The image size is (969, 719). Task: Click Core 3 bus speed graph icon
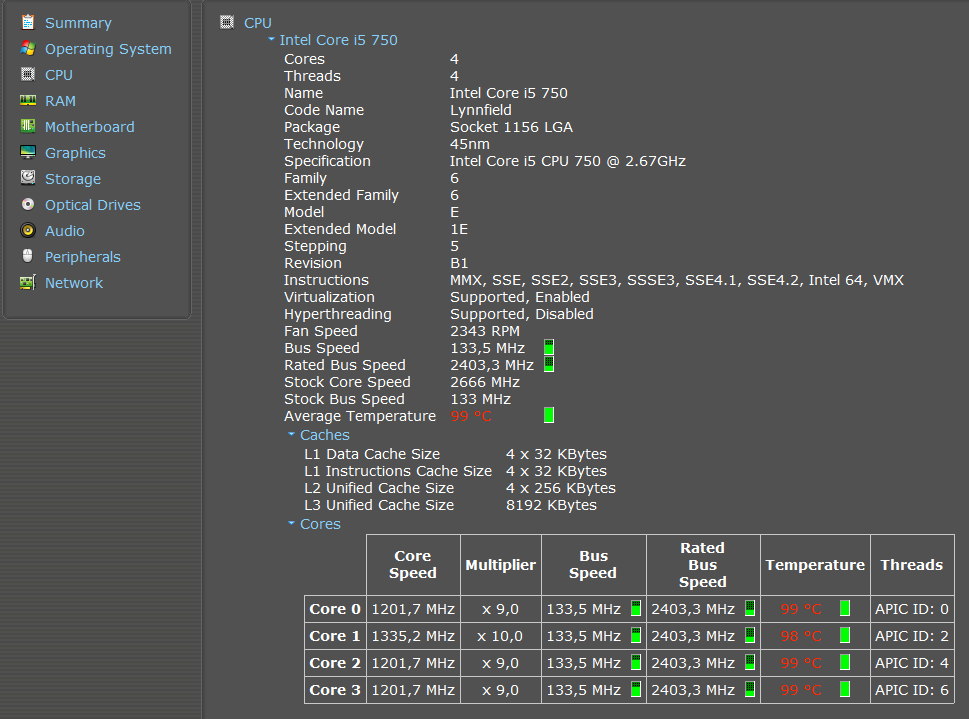636,689
